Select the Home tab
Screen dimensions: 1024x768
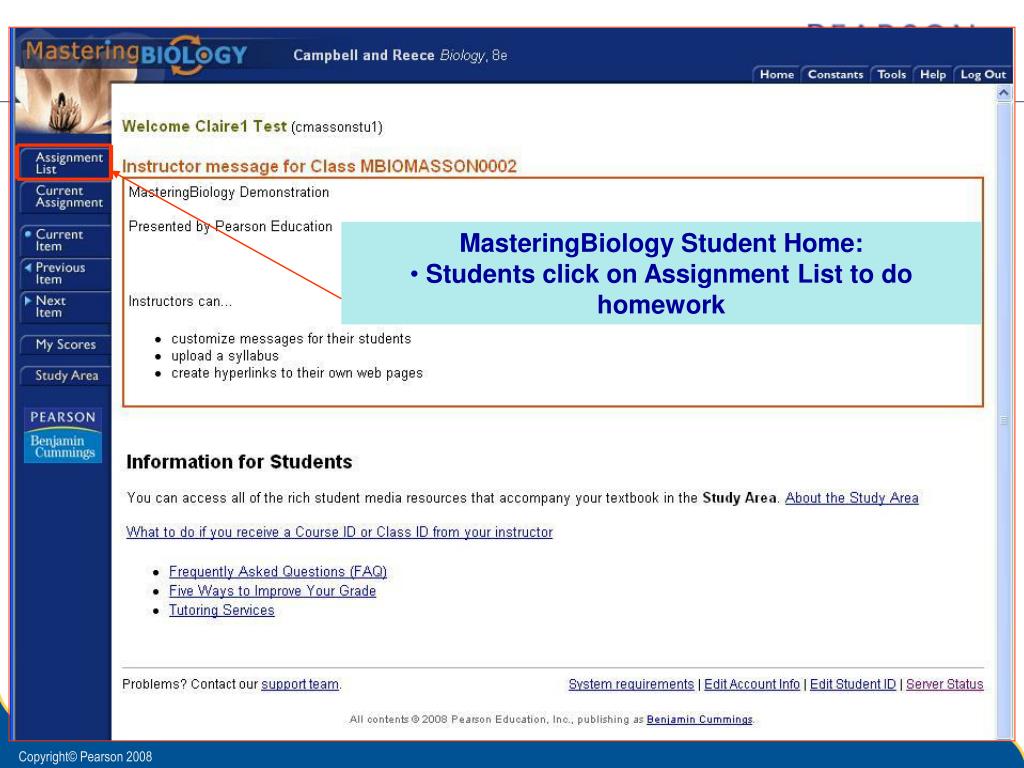[776, 74]
